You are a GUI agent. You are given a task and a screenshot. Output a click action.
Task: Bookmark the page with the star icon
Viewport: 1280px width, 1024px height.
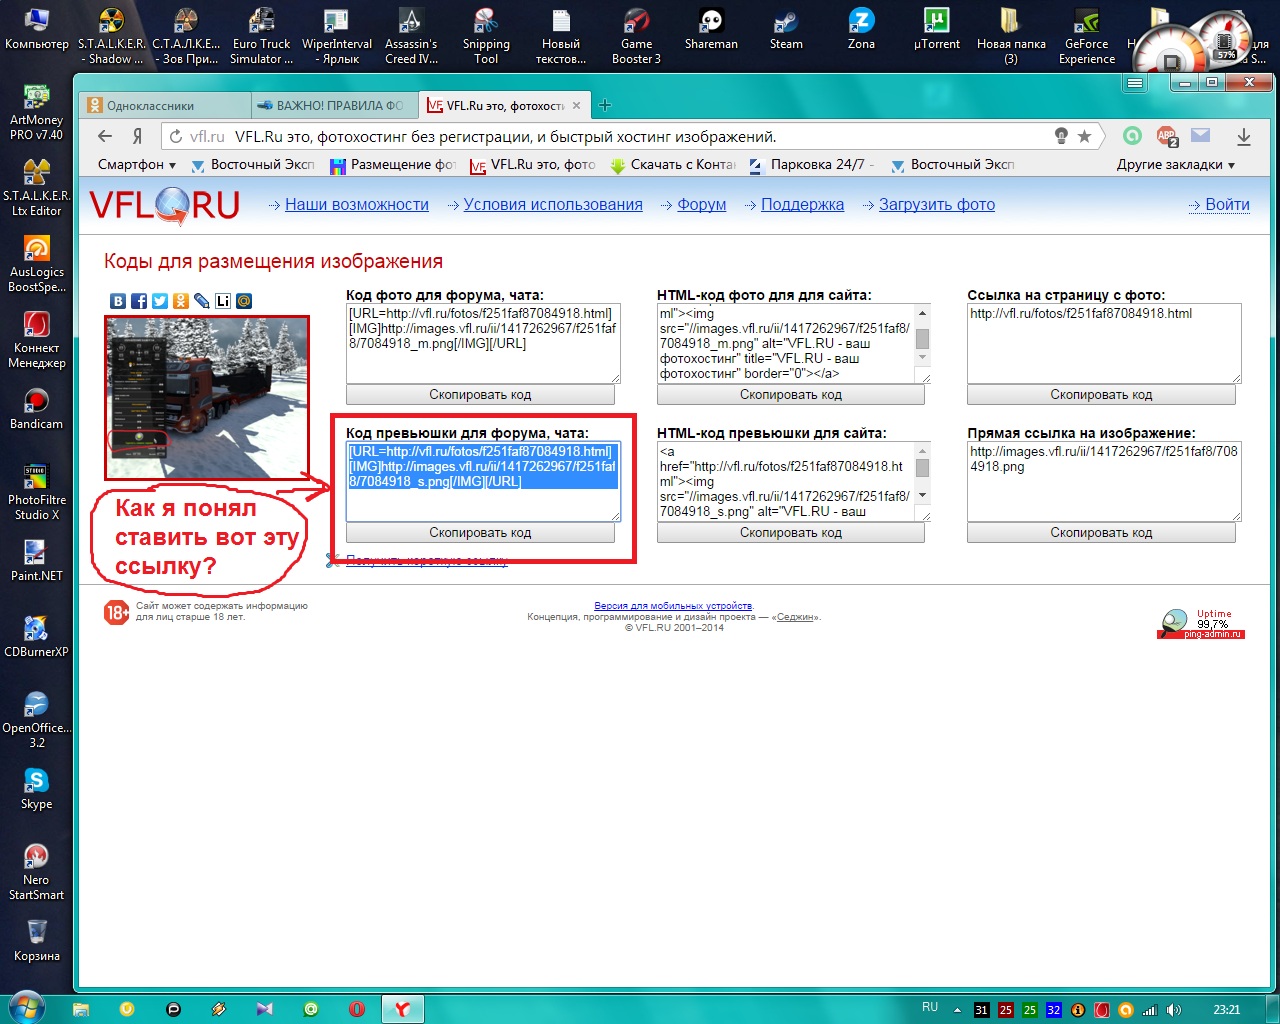(x=1084, y=136)
